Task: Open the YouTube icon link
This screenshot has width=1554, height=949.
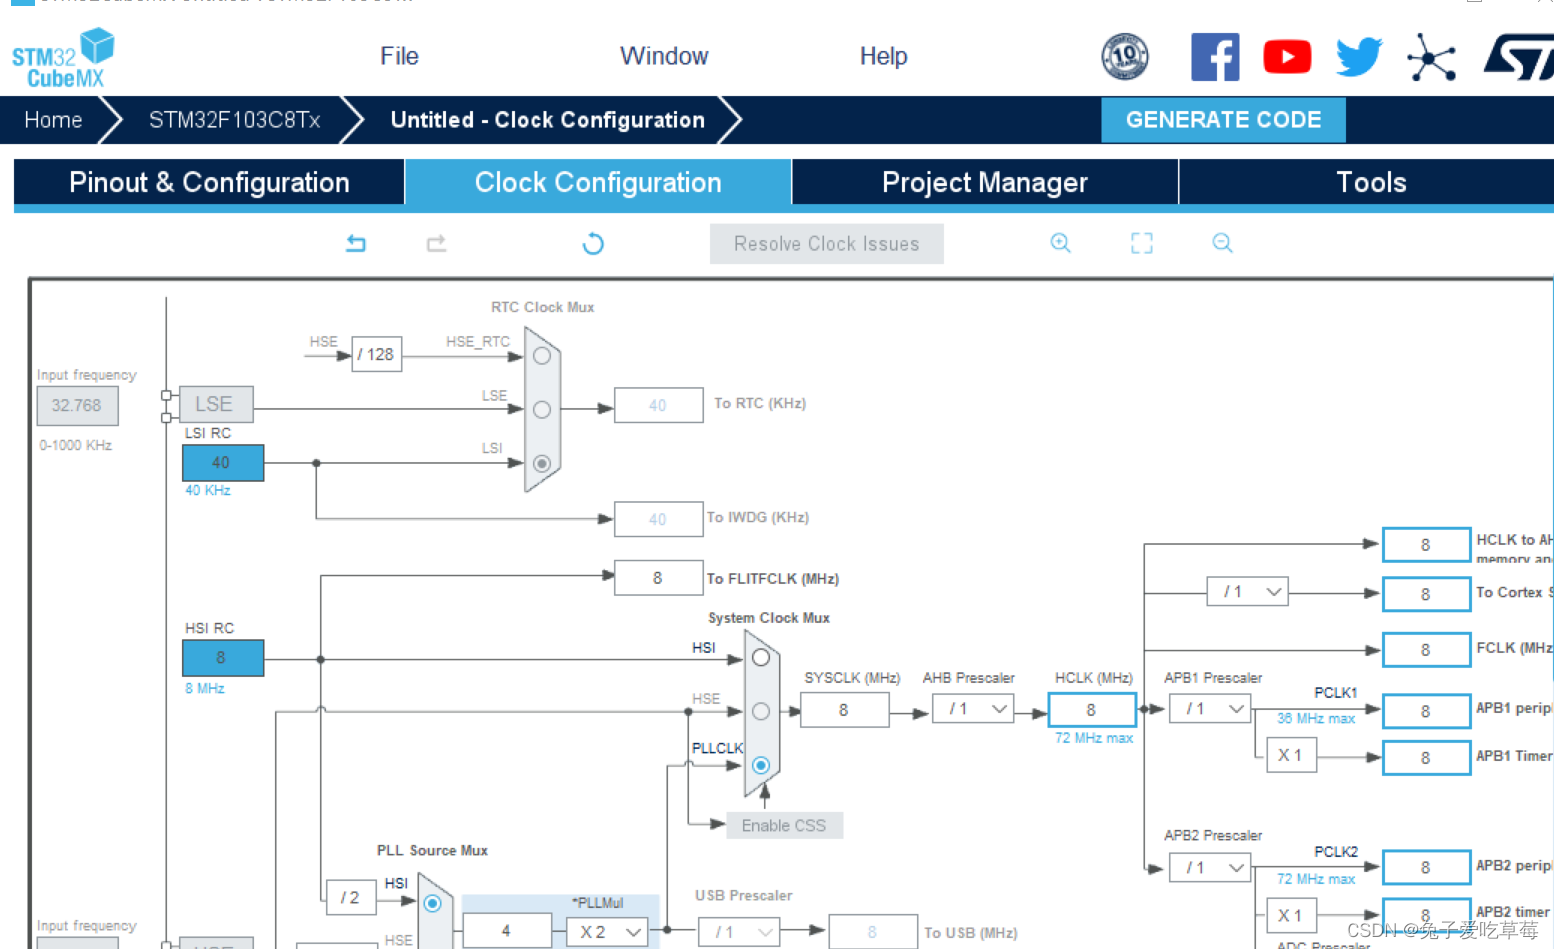Action: pos(1287,57)
